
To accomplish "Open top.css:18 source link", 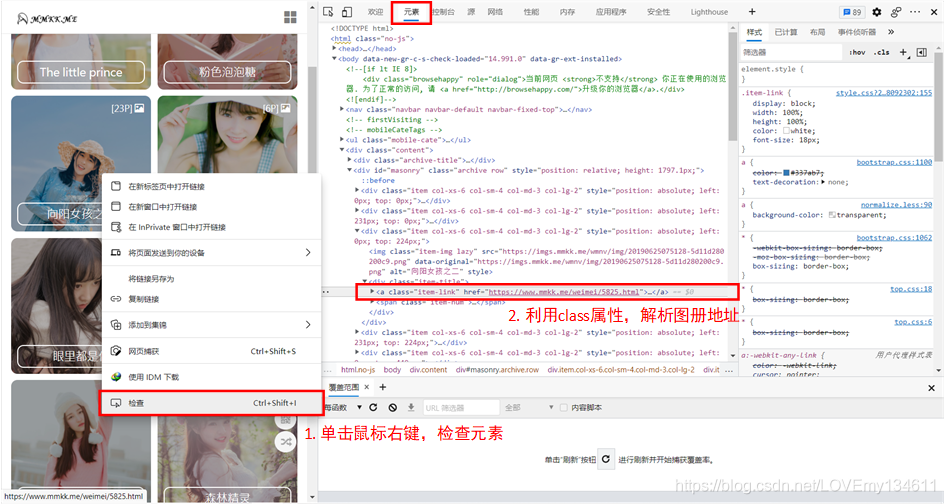I will 911,289.
